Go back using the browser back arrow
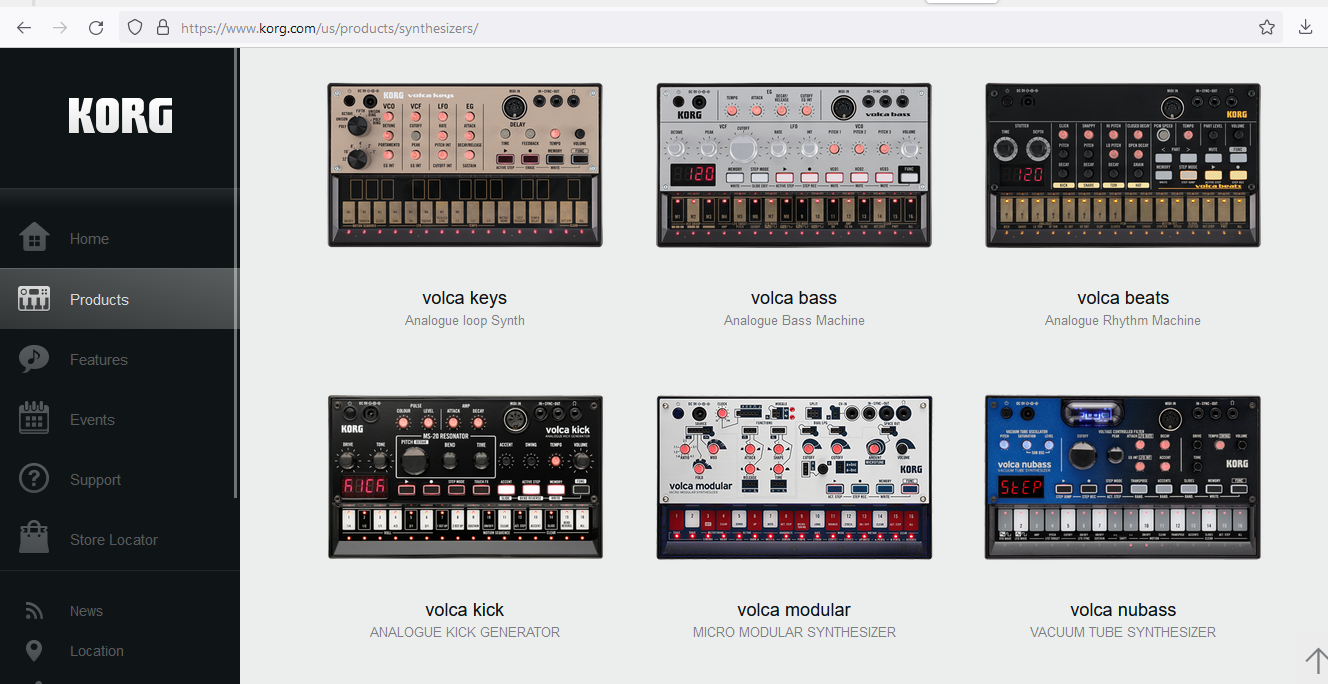 pos(24,28)
